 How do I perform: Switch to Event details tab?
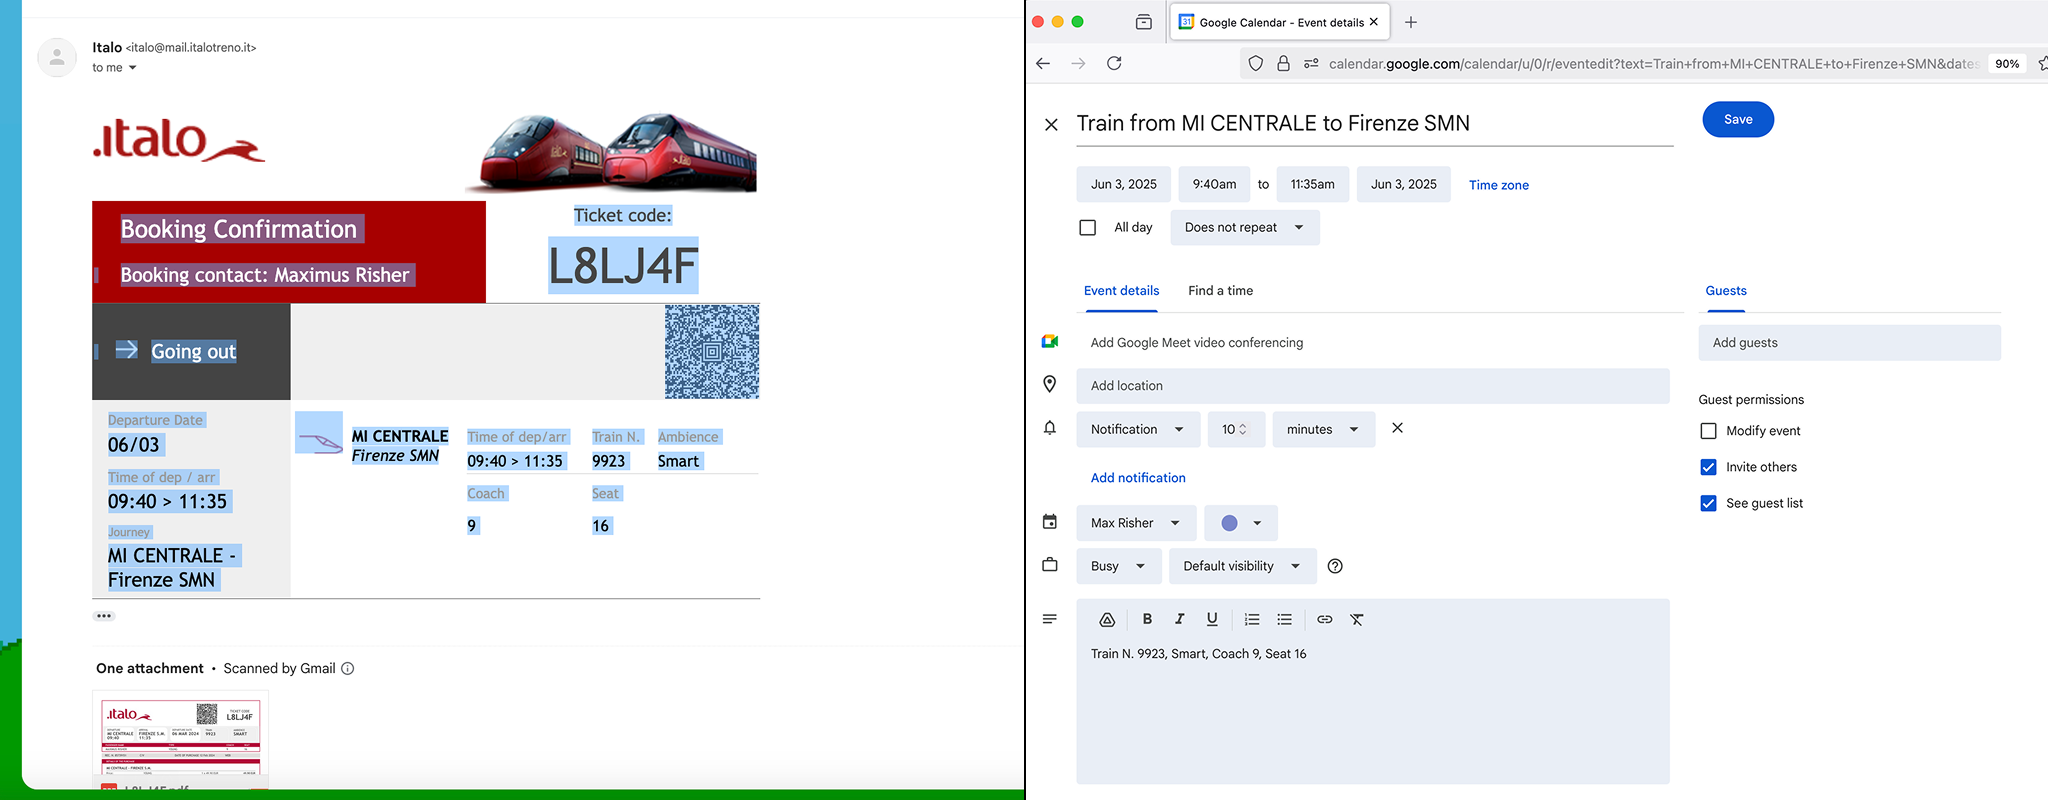click(1121, 291)
